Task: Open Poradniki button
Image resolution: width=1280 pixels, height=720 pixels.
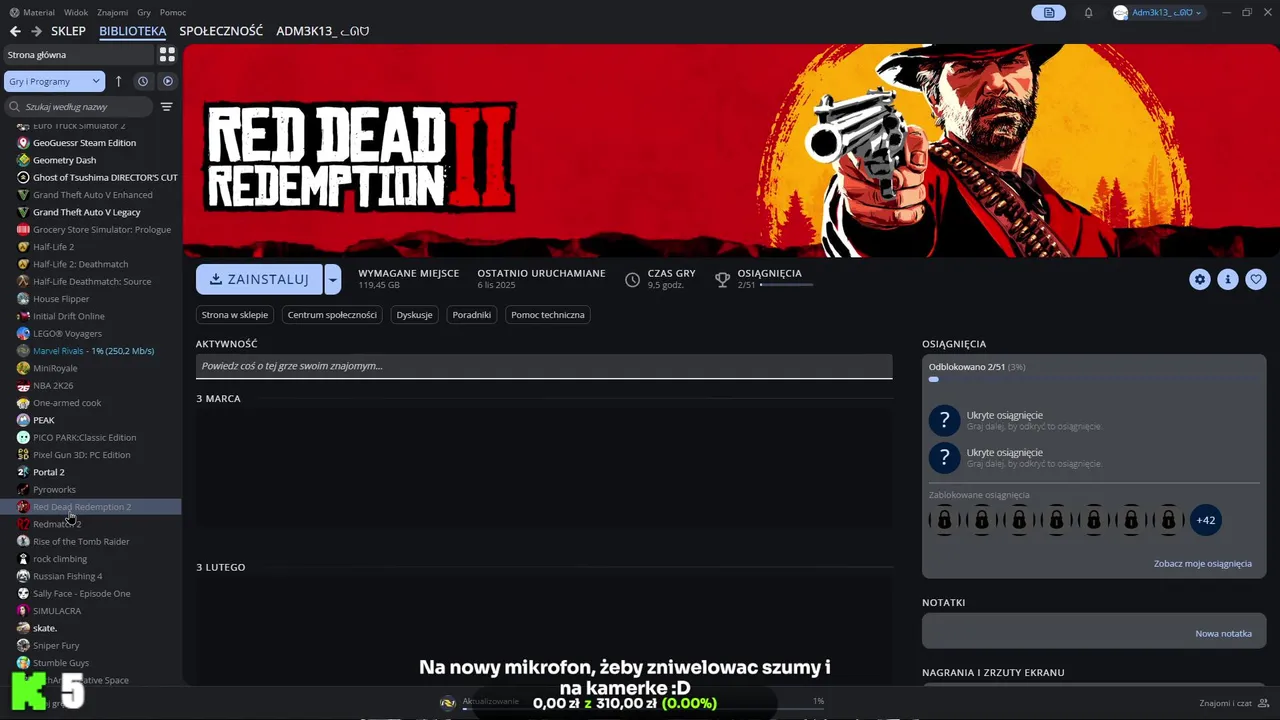Action: click(472, 315)
